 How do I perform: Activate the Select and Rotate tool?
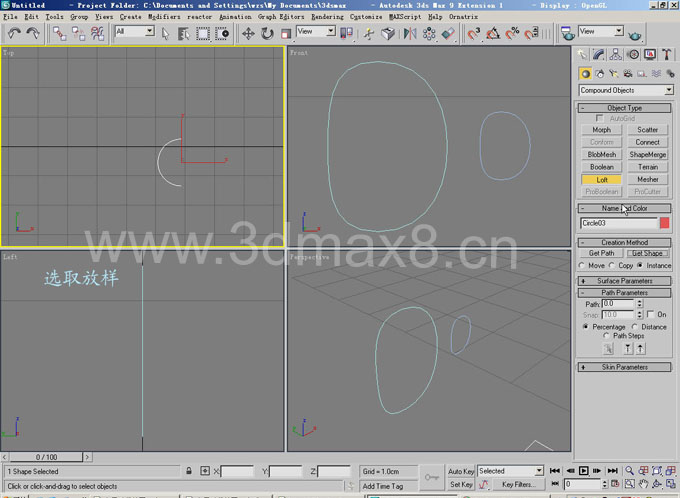click(267, 33)
